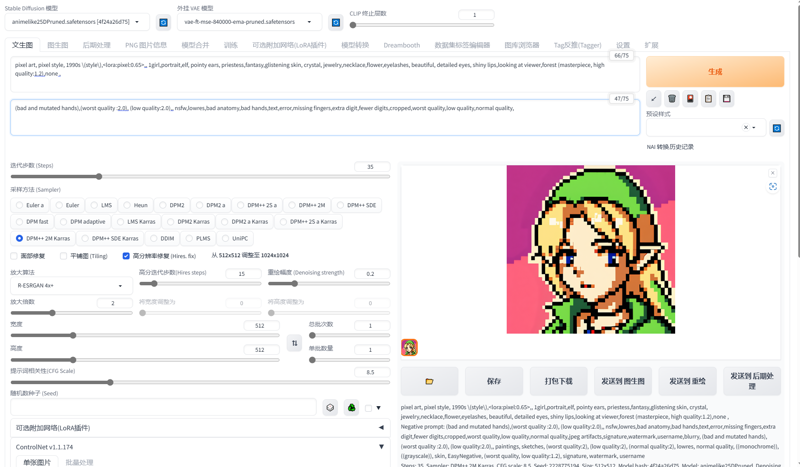Open the PNG 图片信息 tab
This screenshot has width=800, height=467.
pos(146,45)
